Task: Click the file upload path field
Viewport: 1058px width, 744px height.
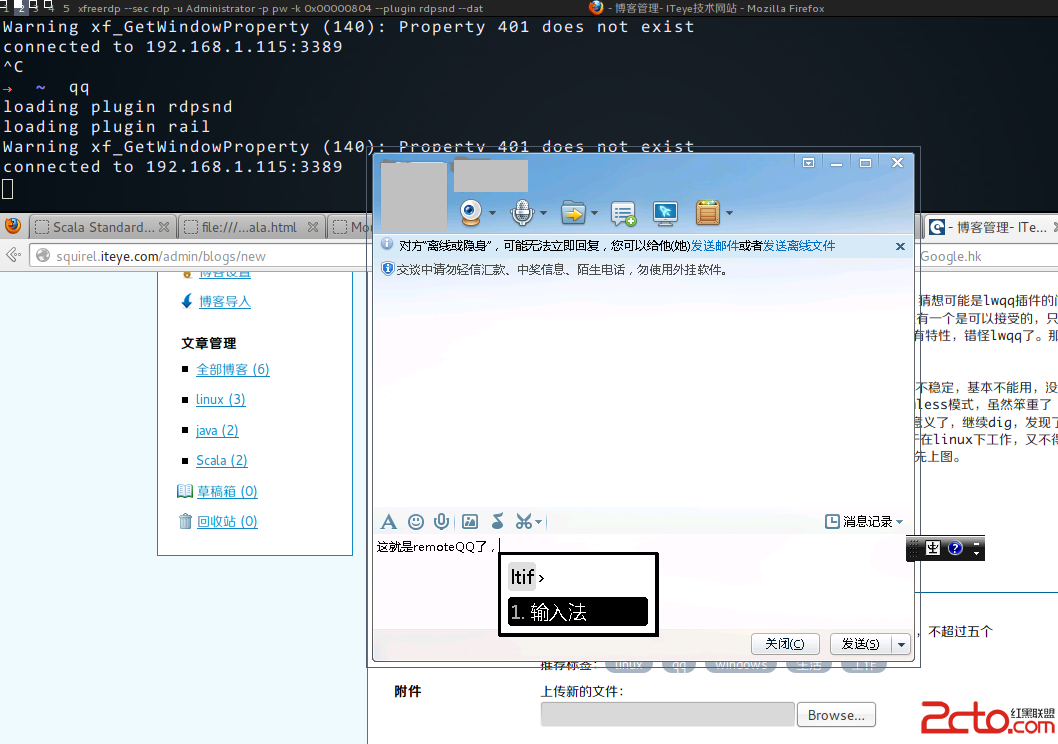Action: click(x=667, y=715)
